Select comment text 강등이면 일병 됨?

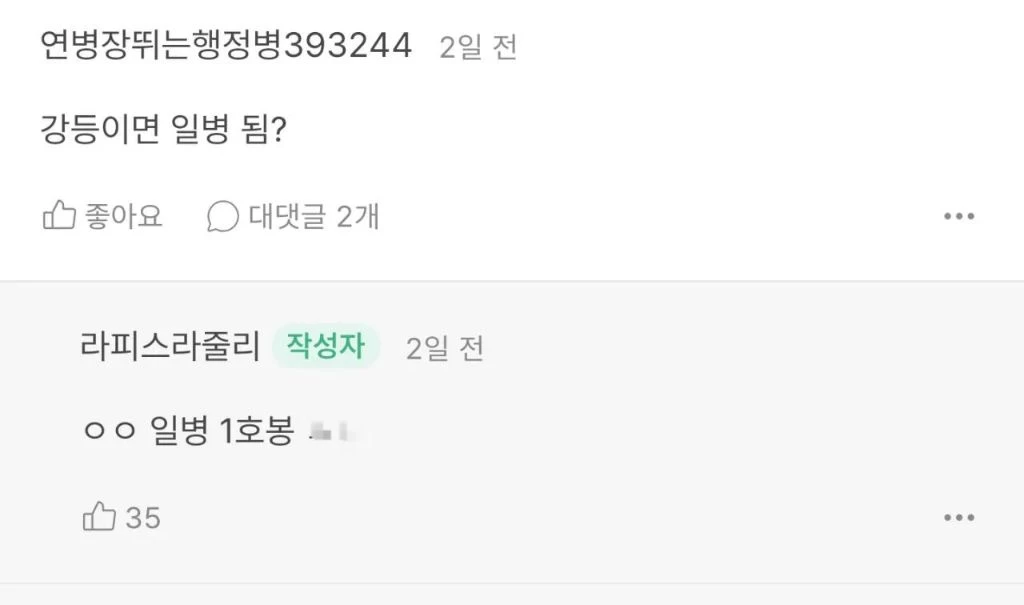point(163,129)
